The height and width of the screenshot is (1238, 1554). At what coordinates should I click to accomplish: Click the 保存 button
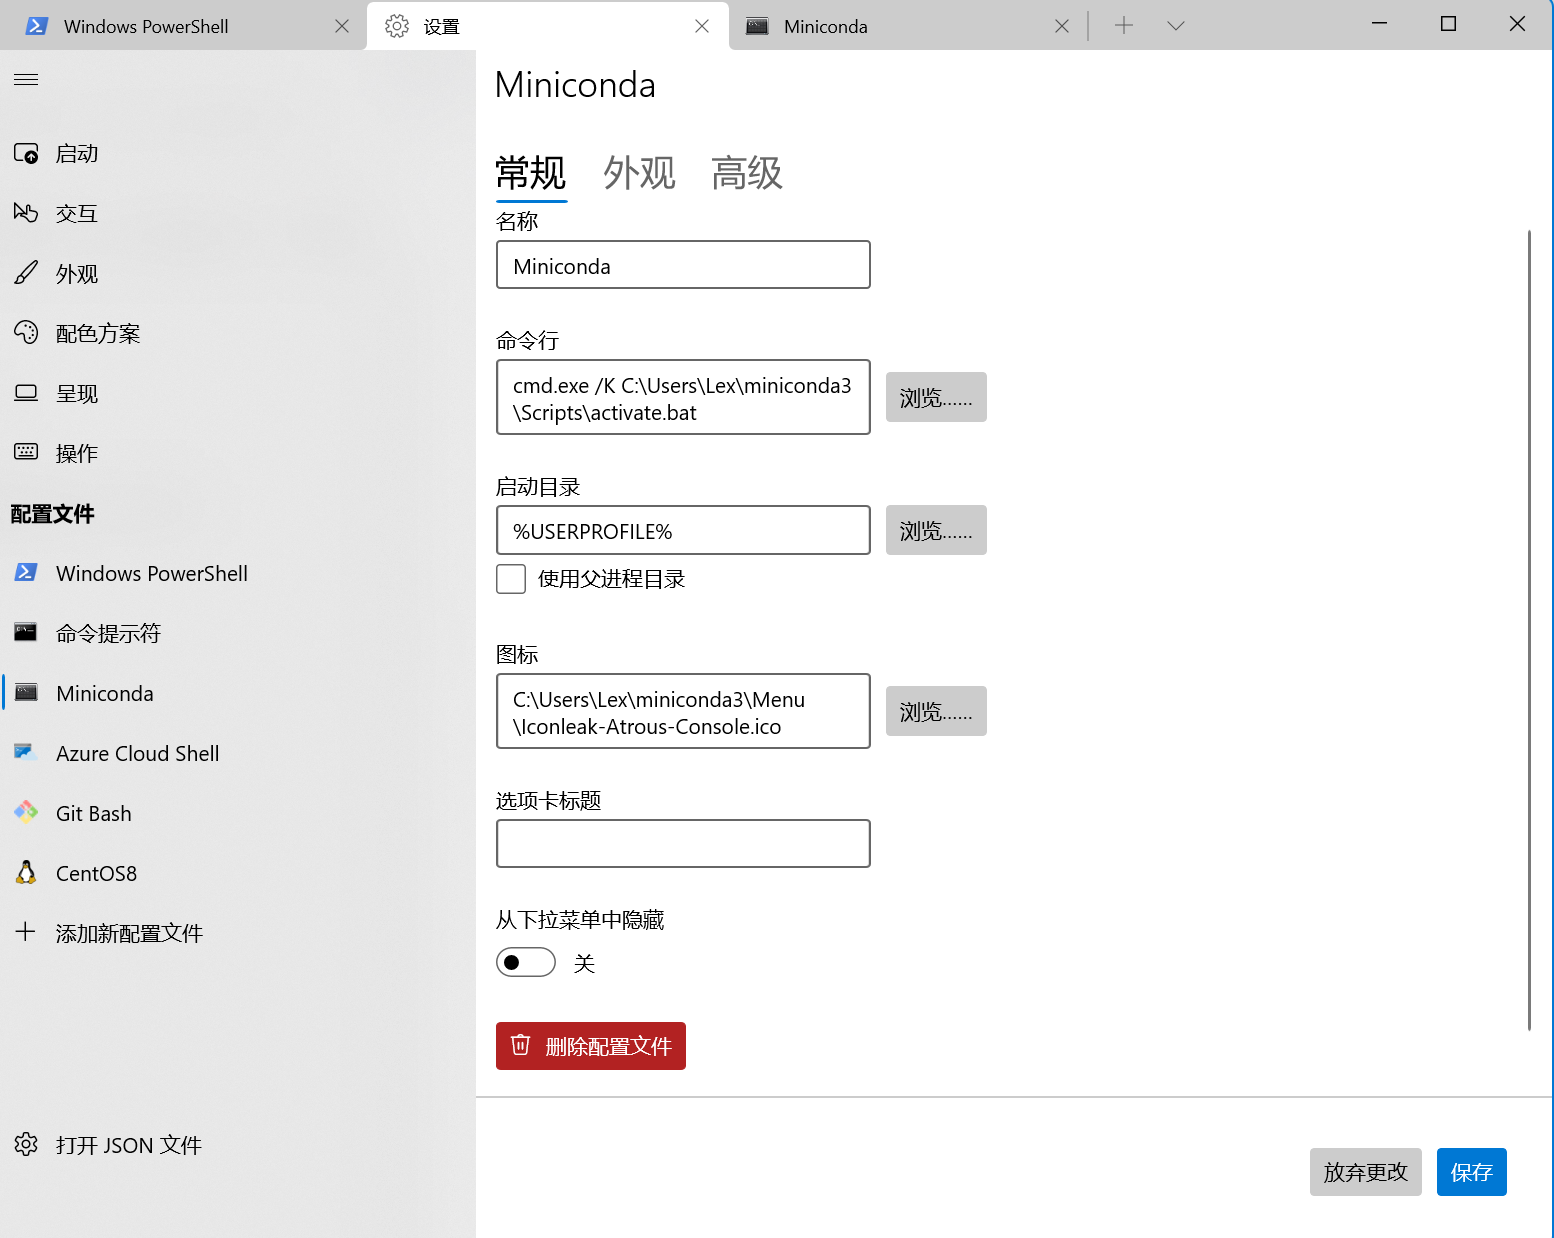point(1471,1171)
